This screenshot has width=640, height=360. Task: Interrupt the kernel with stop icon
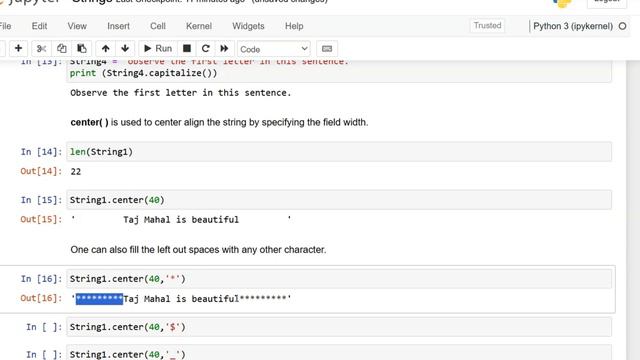pyautogui.click(x=187, y=49)
